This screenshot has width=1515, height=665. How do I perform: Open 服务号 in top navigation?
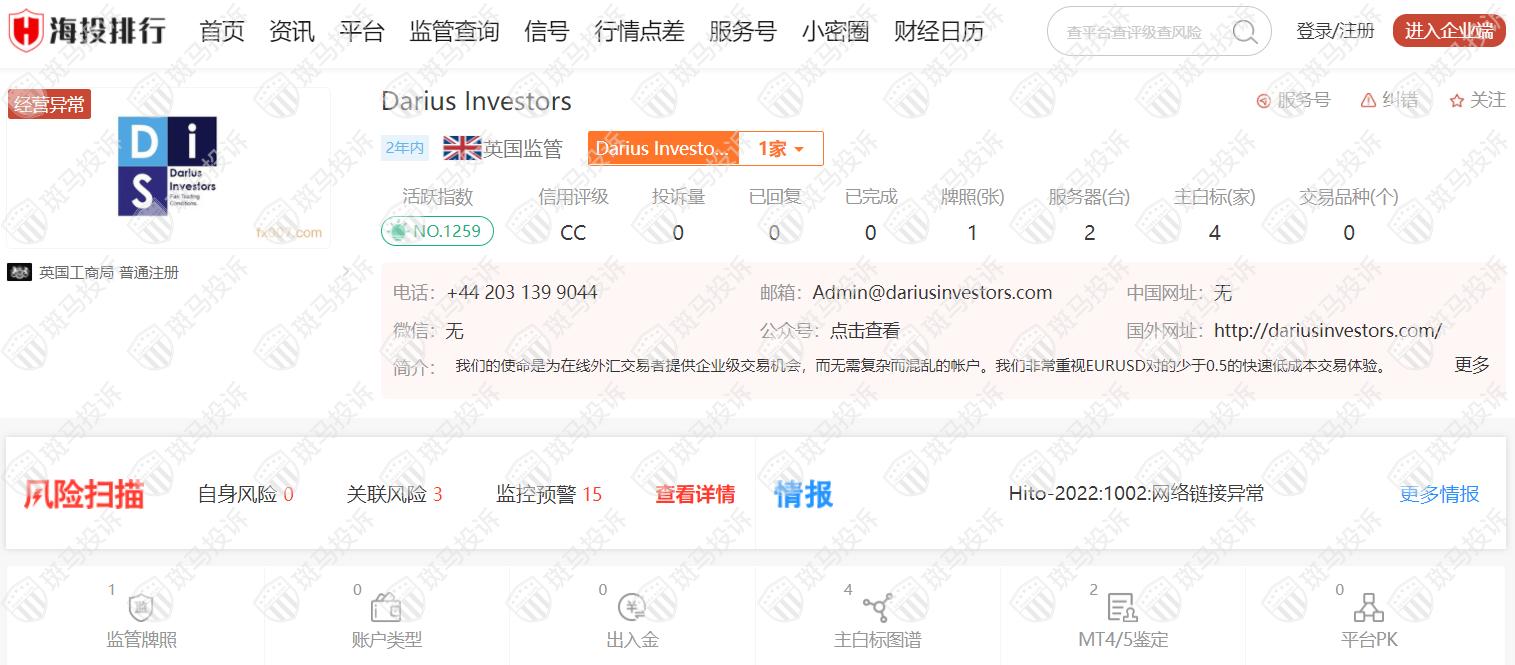point(742,31)
